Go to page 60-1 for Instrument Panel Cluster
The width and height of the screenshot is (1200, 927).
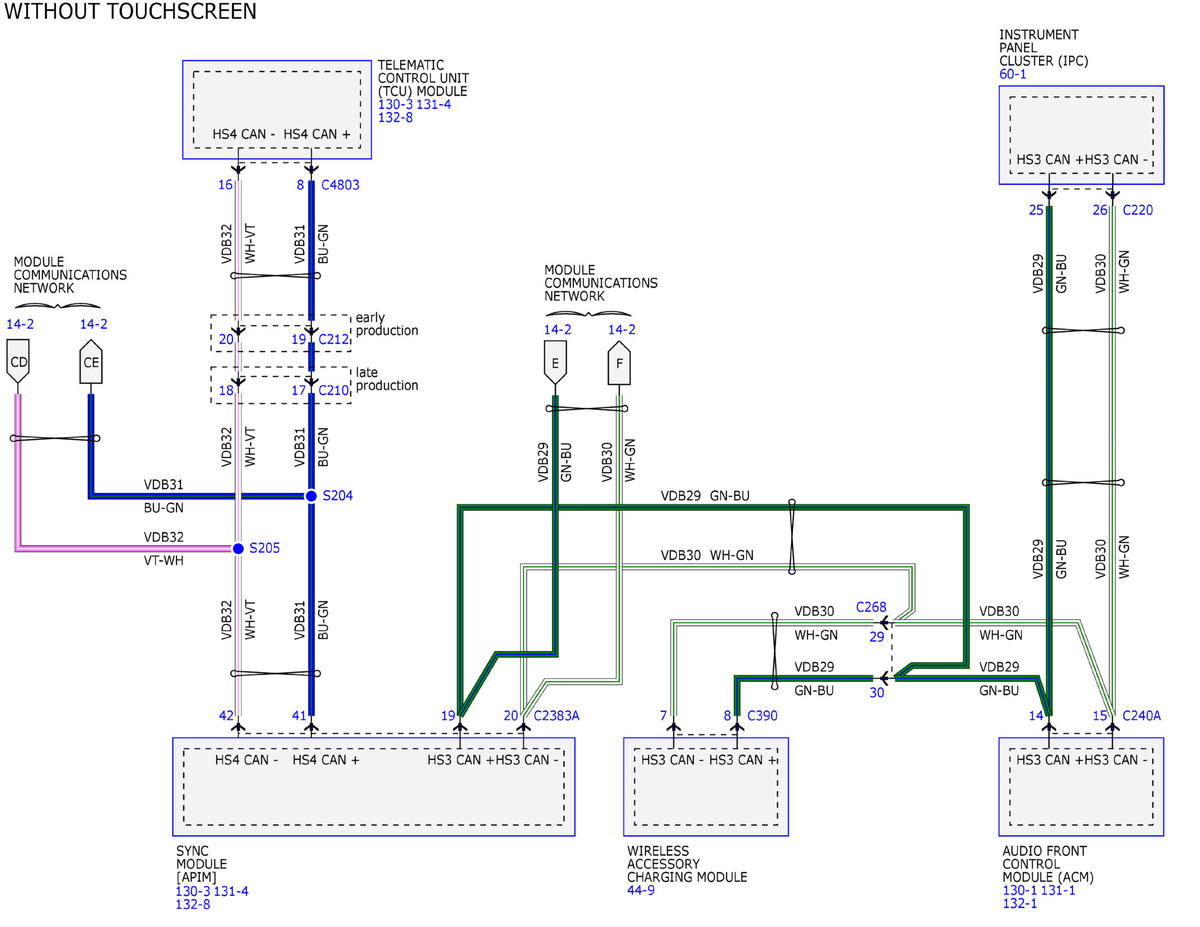click(x=1014, y=75)
